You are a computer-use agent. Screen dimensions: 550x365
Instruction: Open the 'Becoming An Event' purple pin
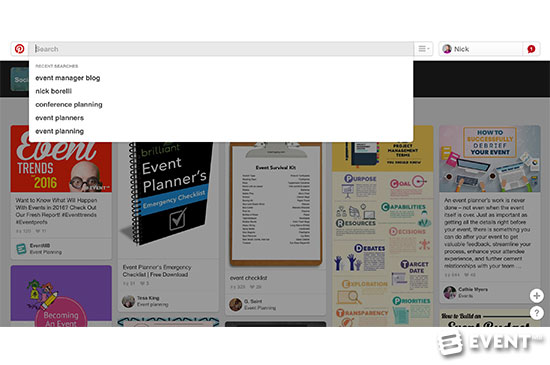61,296
